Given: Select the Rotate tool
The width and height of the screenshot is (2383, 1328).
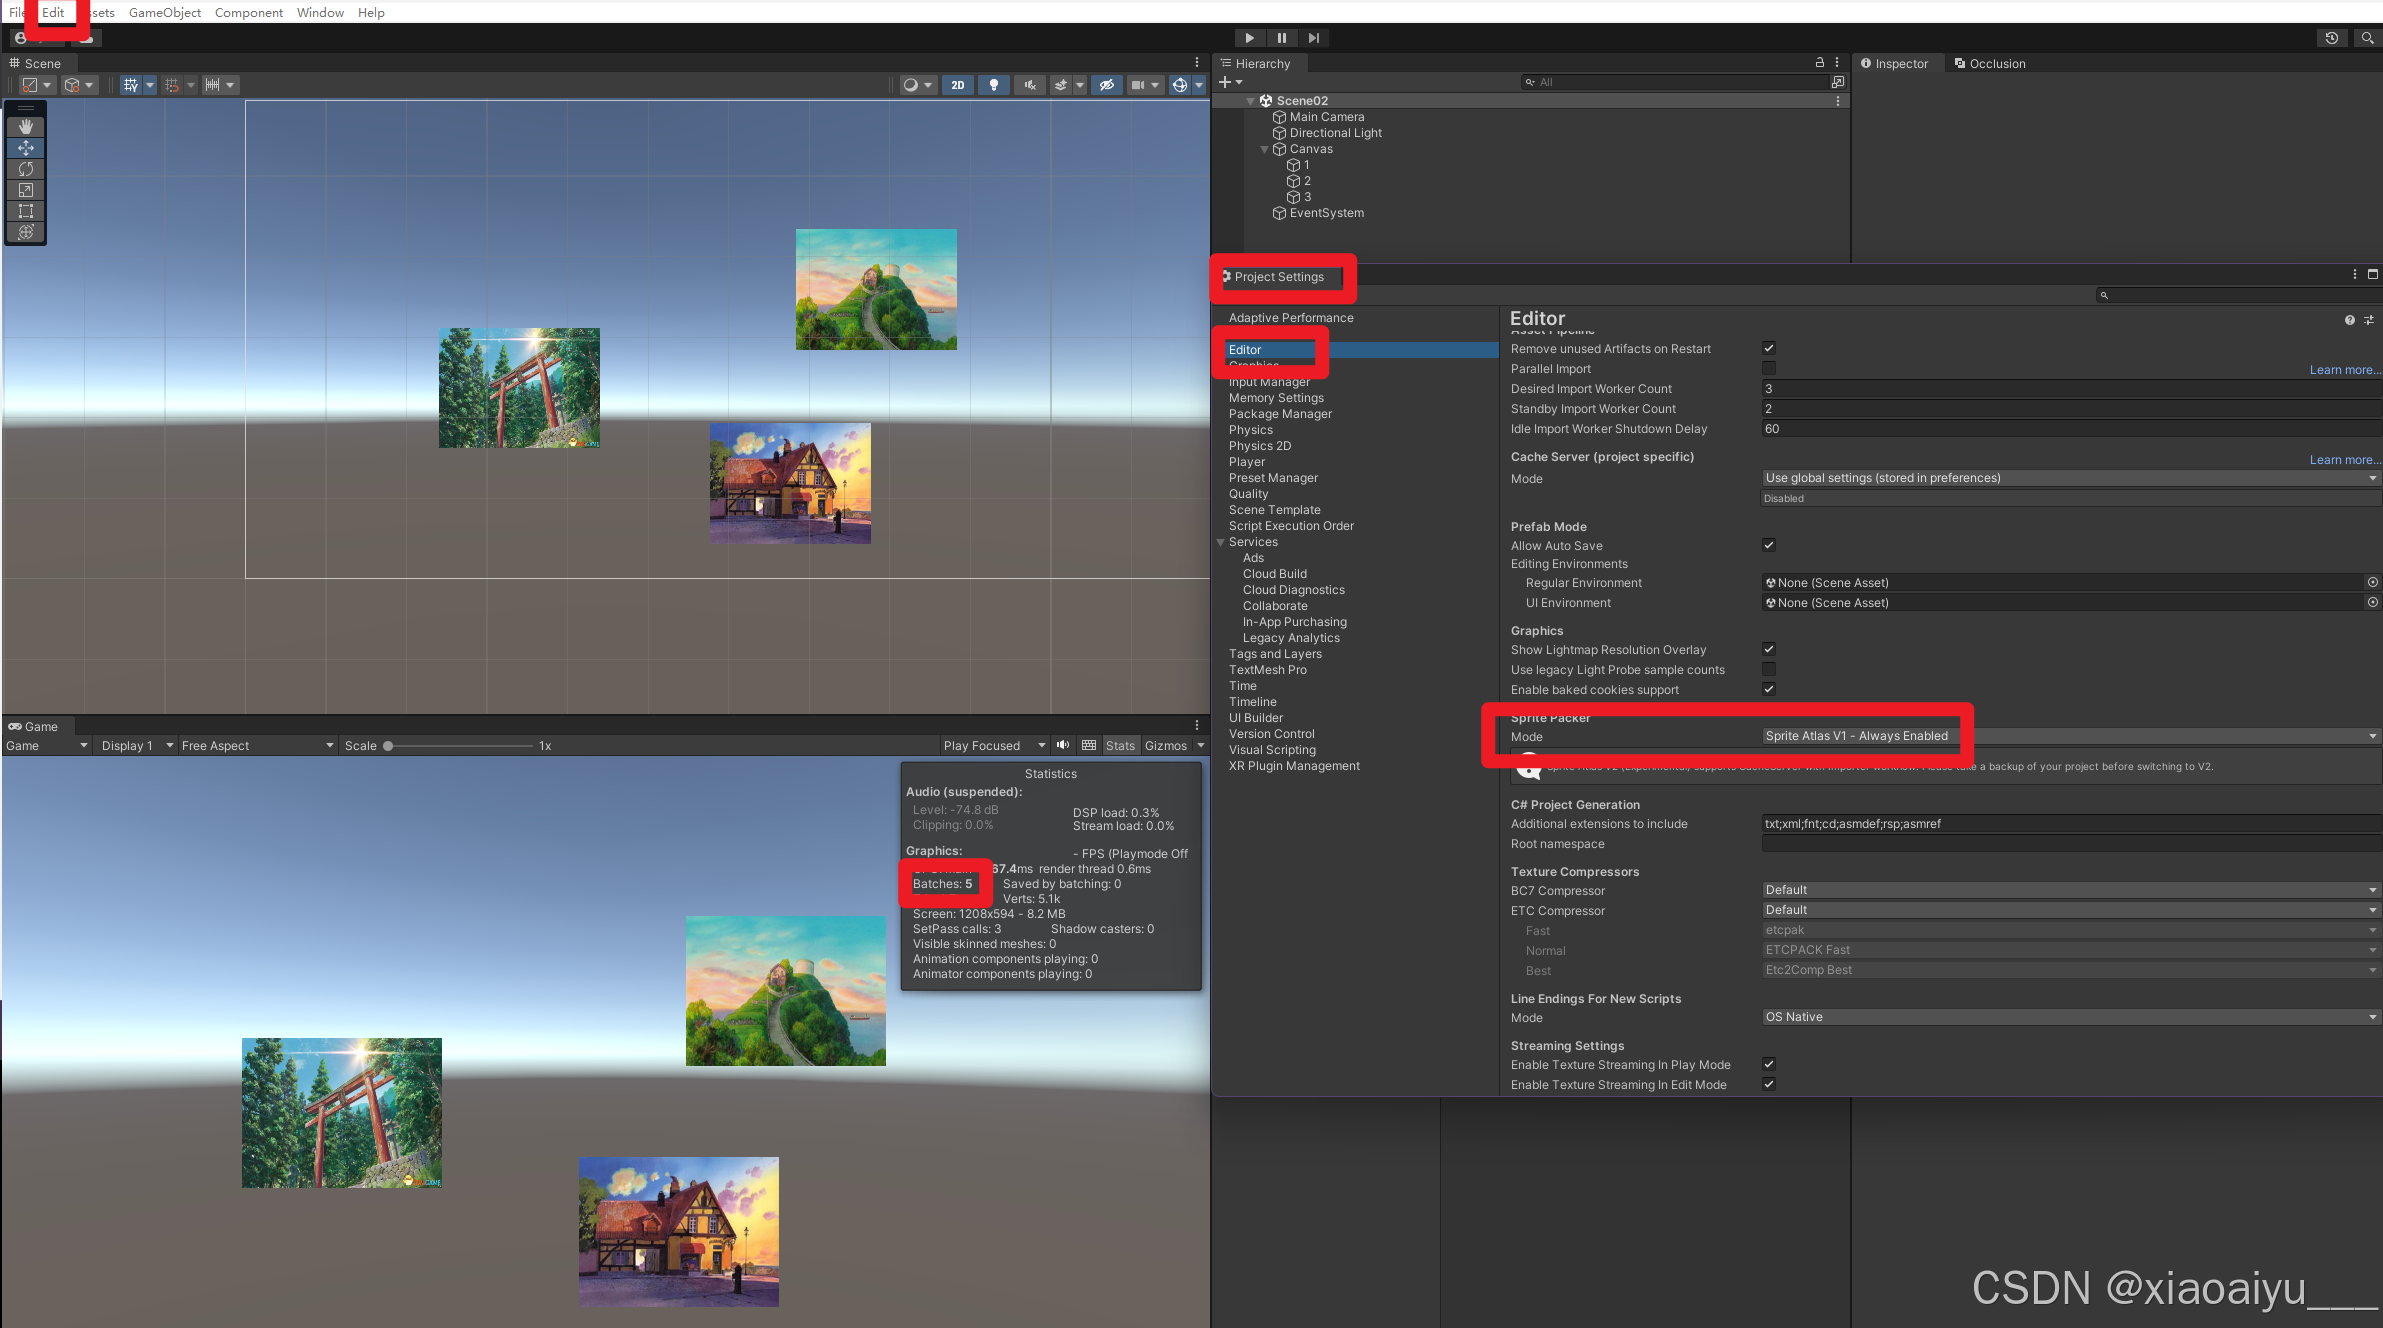Looking at the screenshot, I should [x=26, y=169].
